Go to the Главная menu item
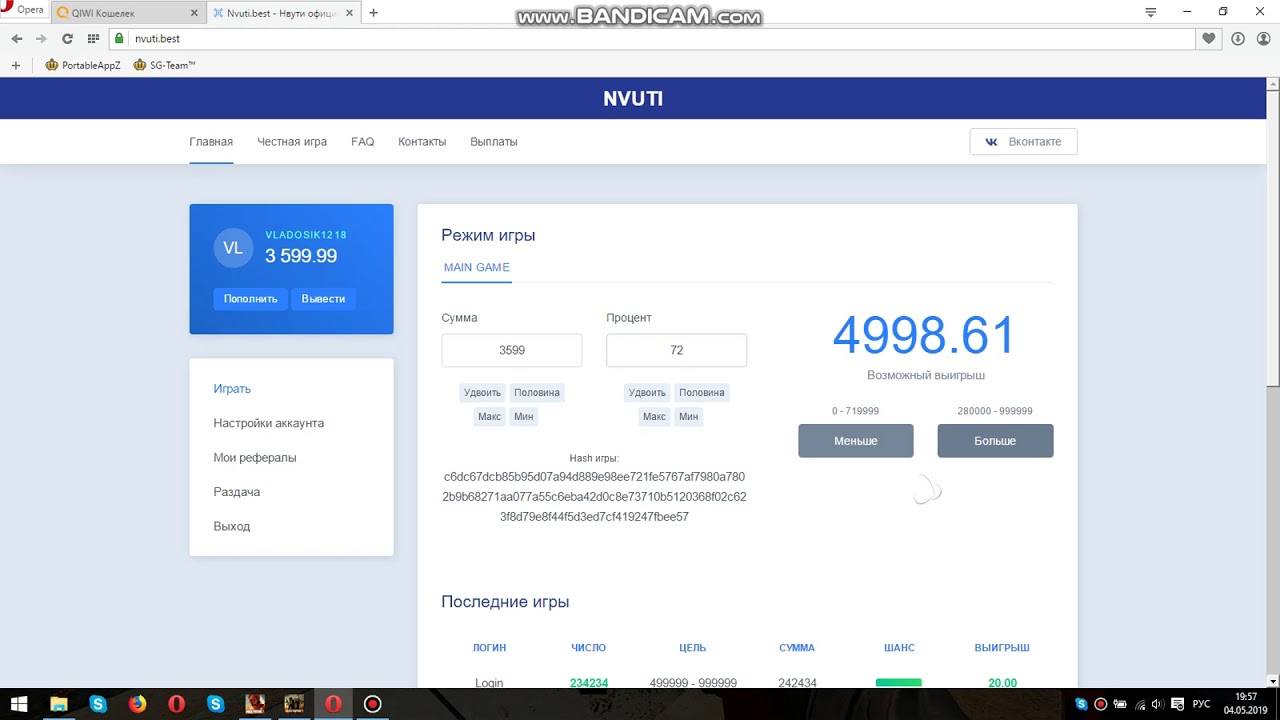1280x720 pixels. coord(211,142)
